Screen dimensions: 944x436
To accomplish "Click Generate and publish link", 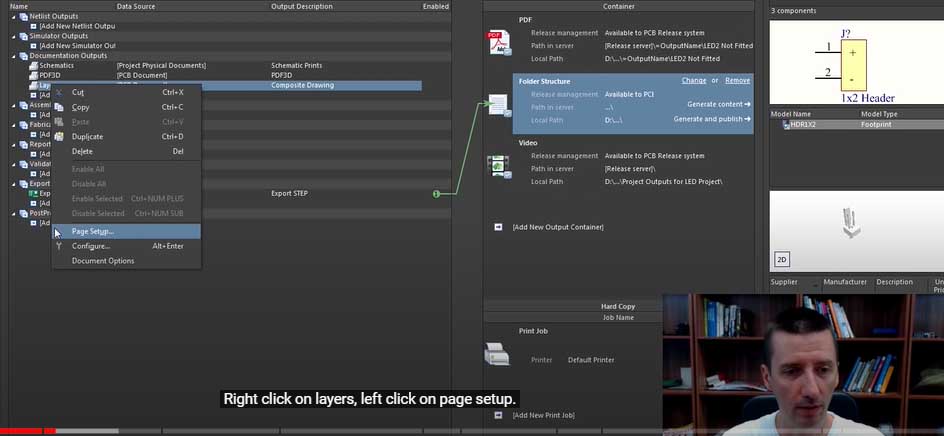I will 711,119.
